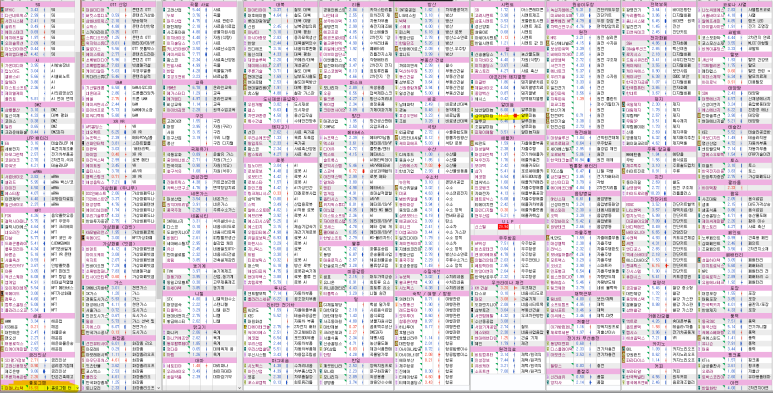Select the 한일시멘트 stock row
The width and height of the screenshot is (773, 393).
pyautogui.click(x=507, y=43)
